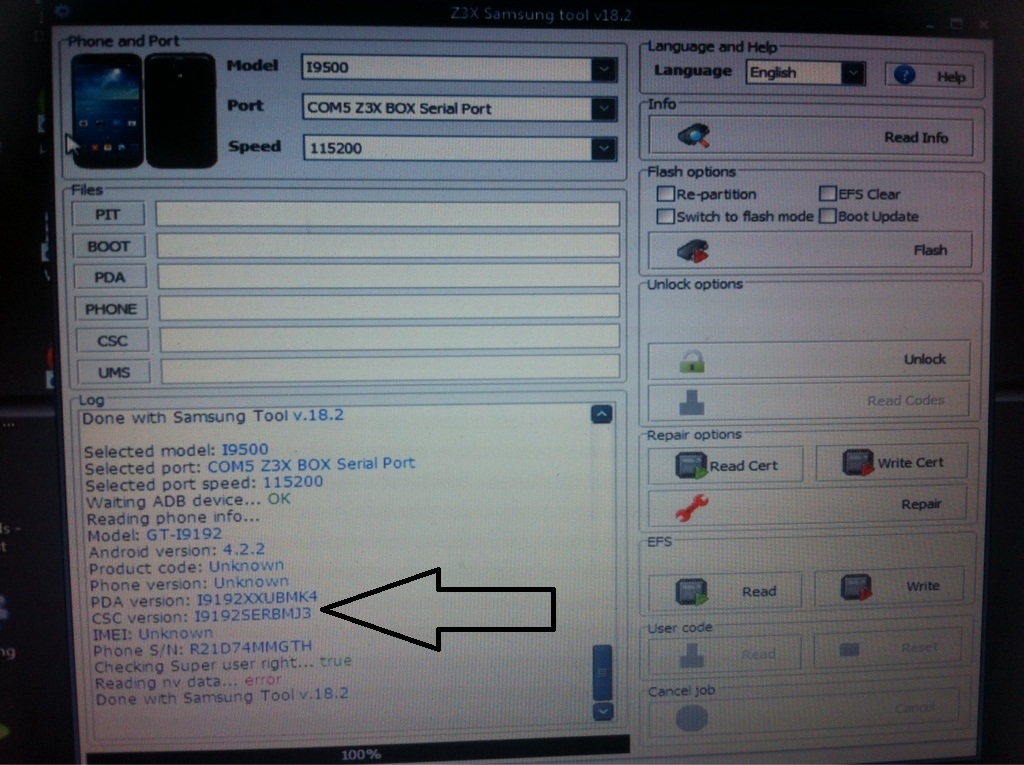Toggle the Boot Update checkbox
This screenshot has width=1024, height=765.
827,216
